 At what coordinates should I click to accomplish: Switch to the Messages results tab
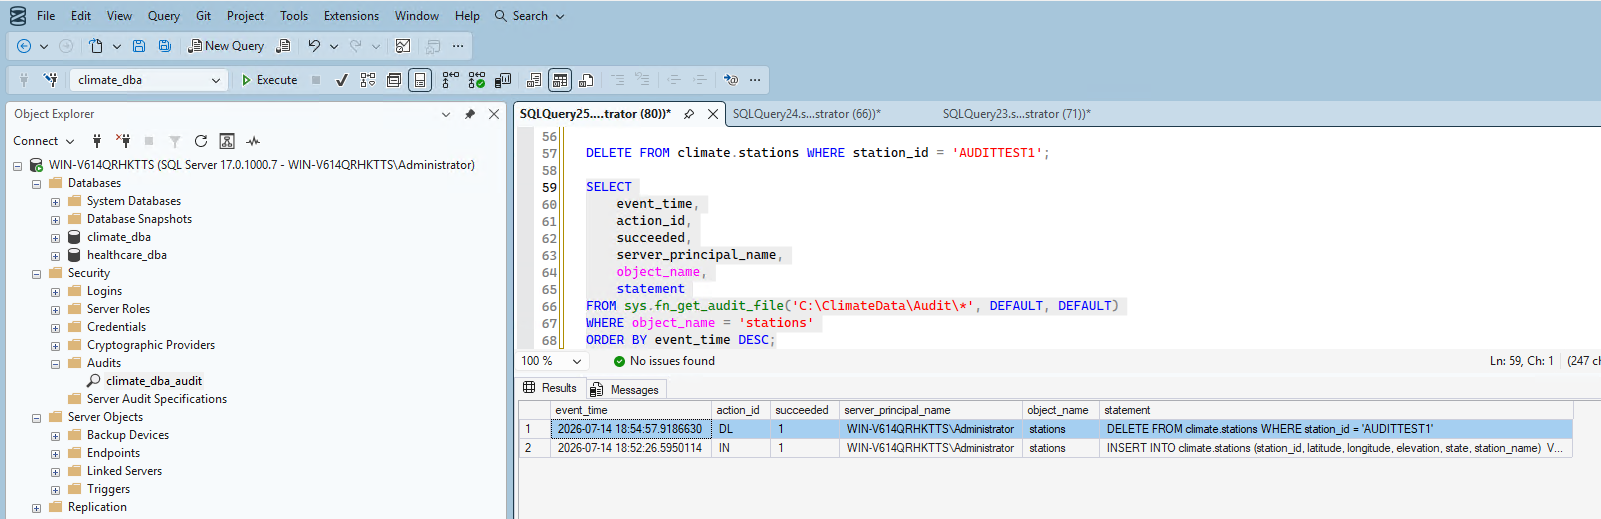tap(625, 389)
